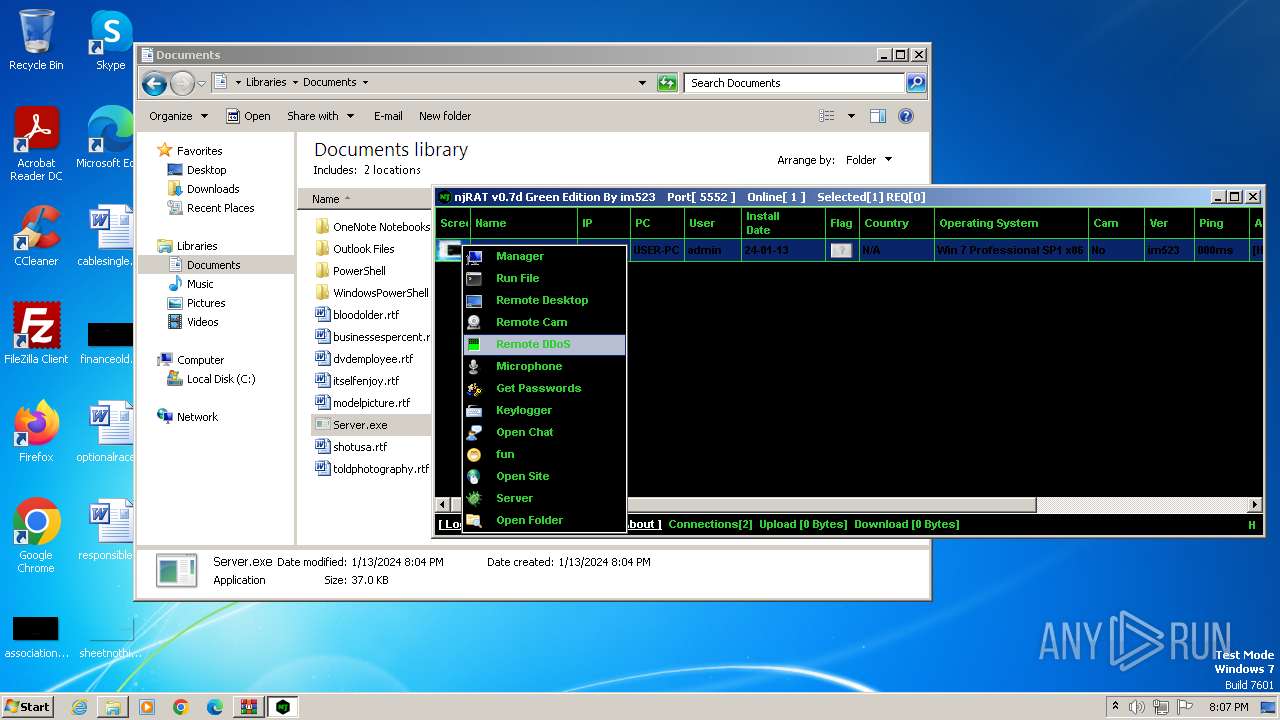
Task: Expand the Documents breadcrumb arrow
Action: point(365,83)
